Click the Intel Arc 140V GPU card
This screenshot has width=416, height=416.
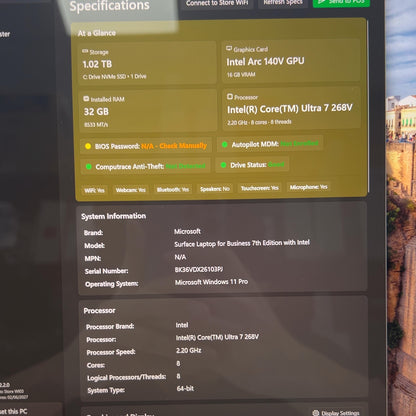(x=291, y=61)
